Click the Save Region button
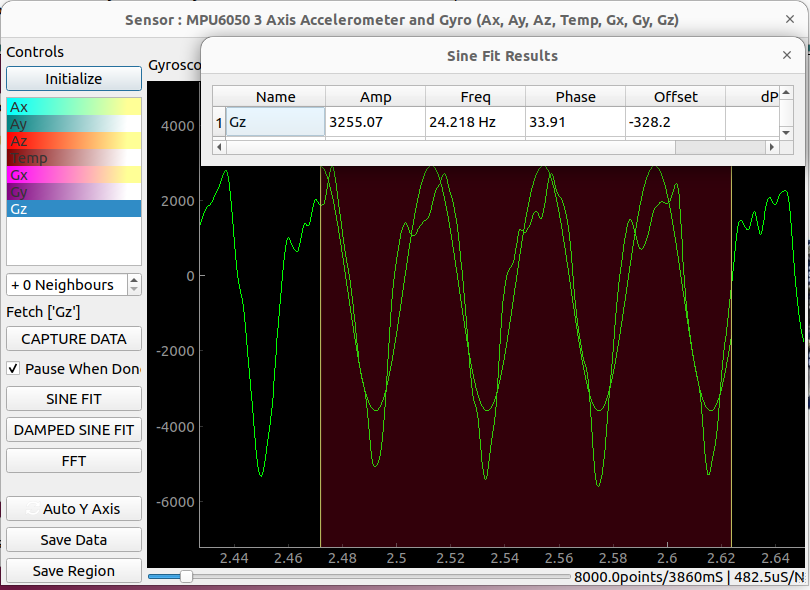The image size is (810, 590). pyautogui.click(x=74, y=571)
